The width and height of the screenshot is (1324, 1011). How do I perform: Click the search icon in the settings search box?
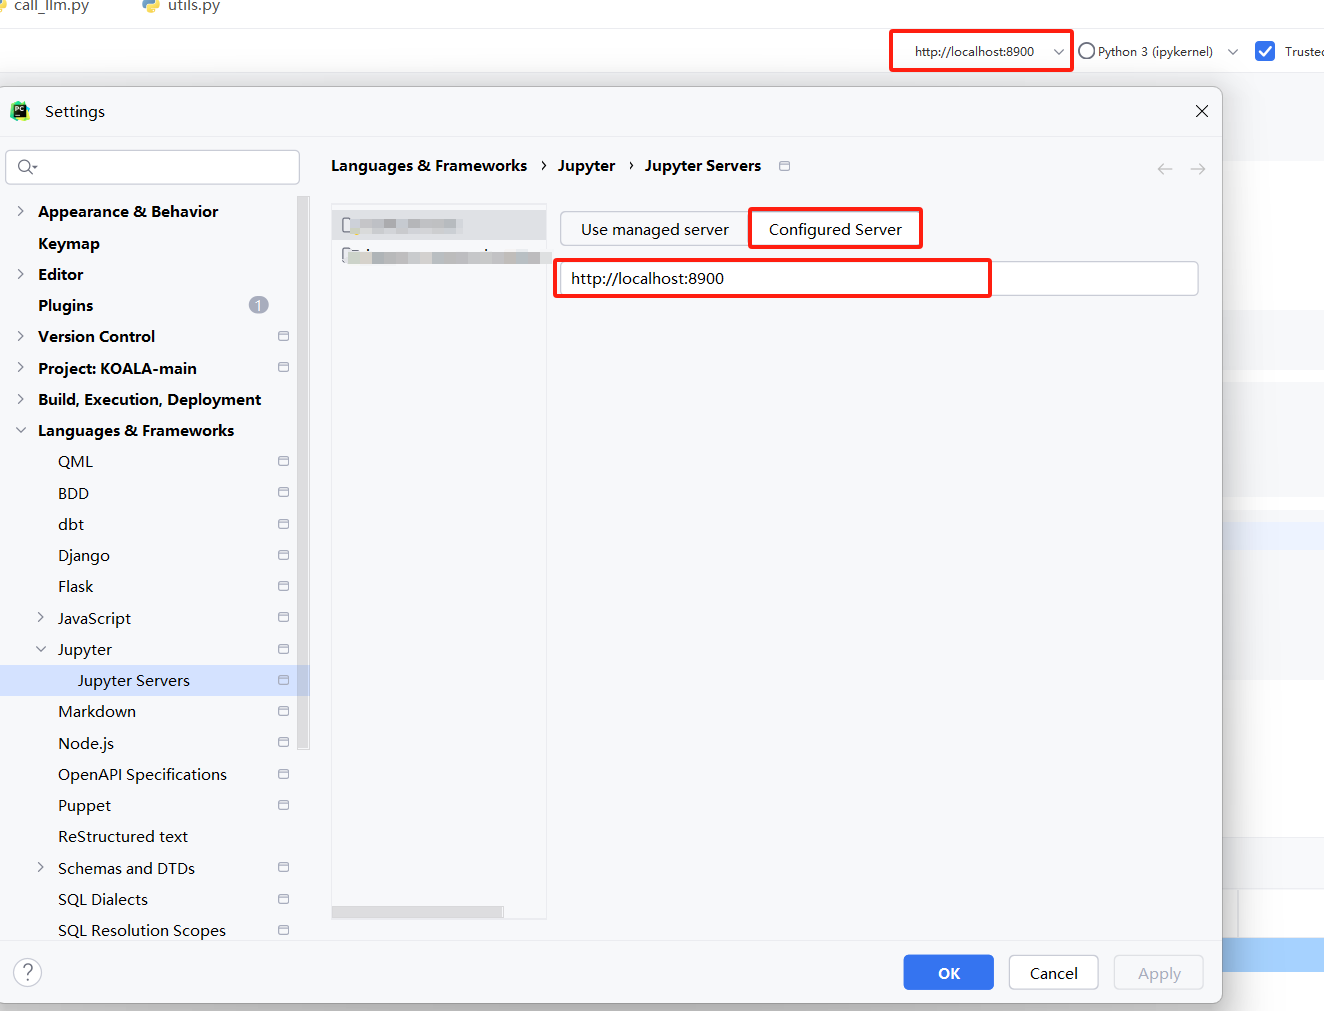click(26, 167)
